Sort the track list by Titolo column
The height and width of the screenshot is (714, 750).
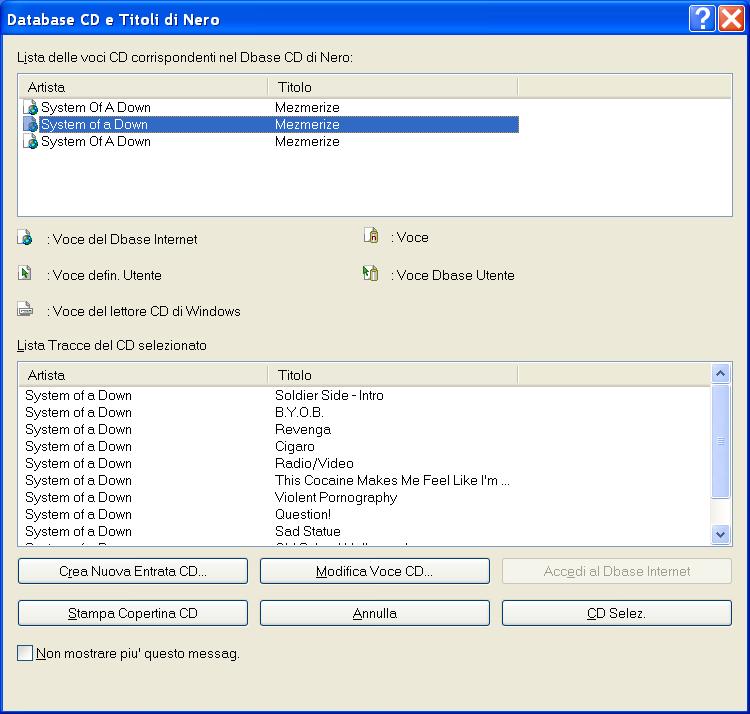pos(393,375)
